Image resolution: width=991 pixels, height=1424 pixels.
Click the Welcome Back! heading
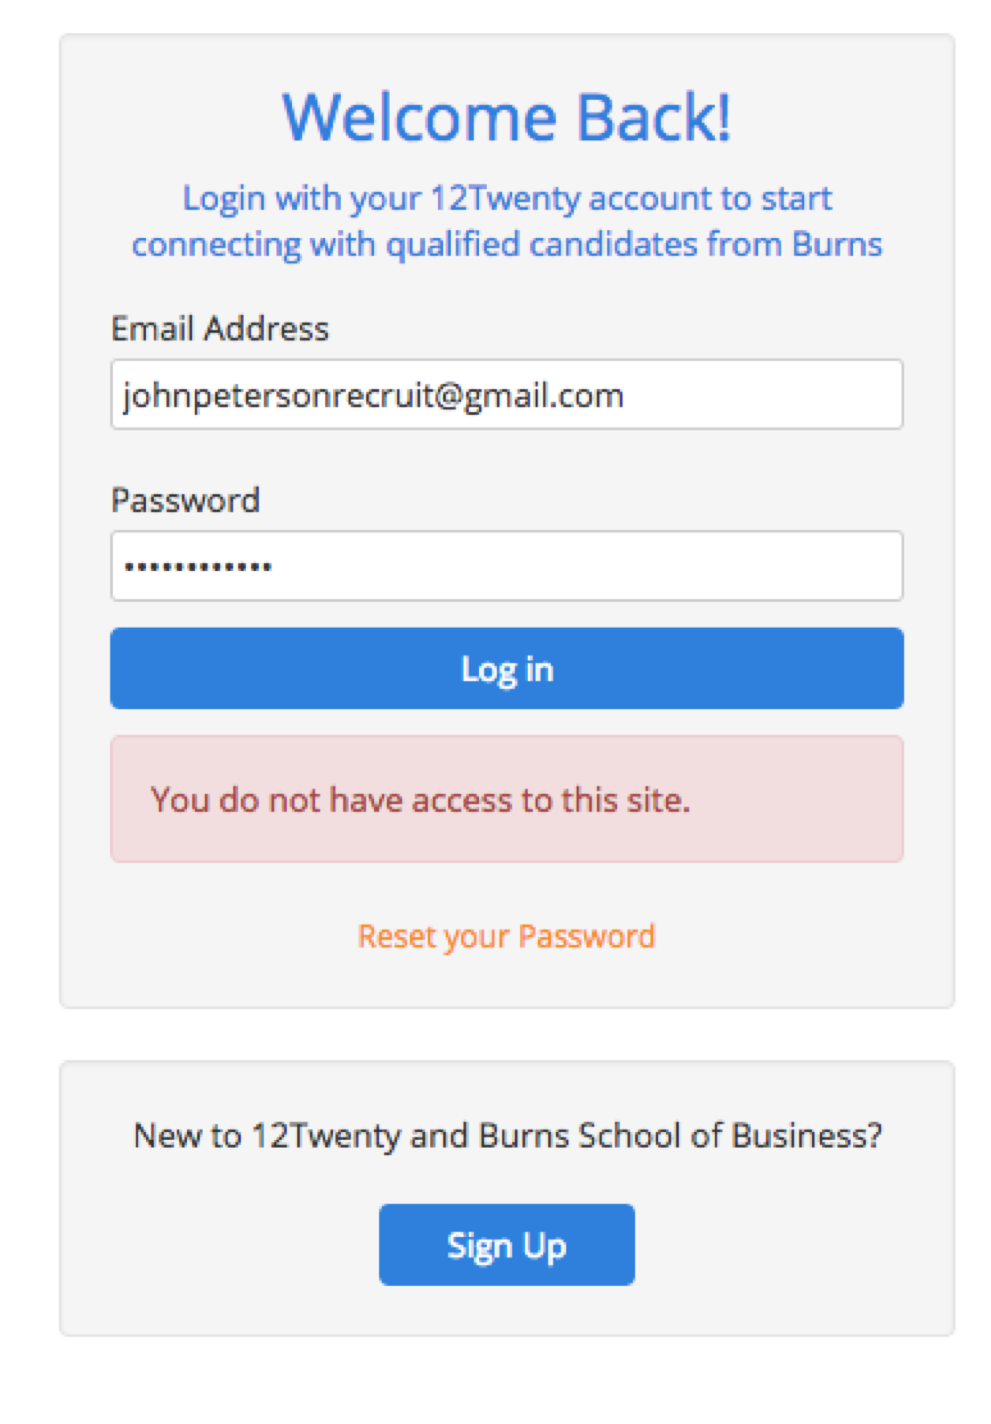point(506,118)
